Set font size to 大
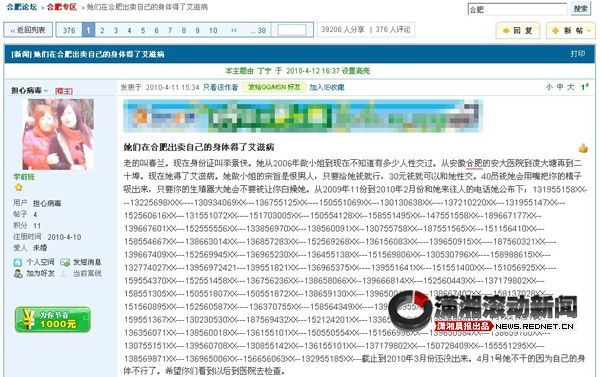Image resolution: width=600 pixels, height=377 pixels. click(x=571, y=87)
